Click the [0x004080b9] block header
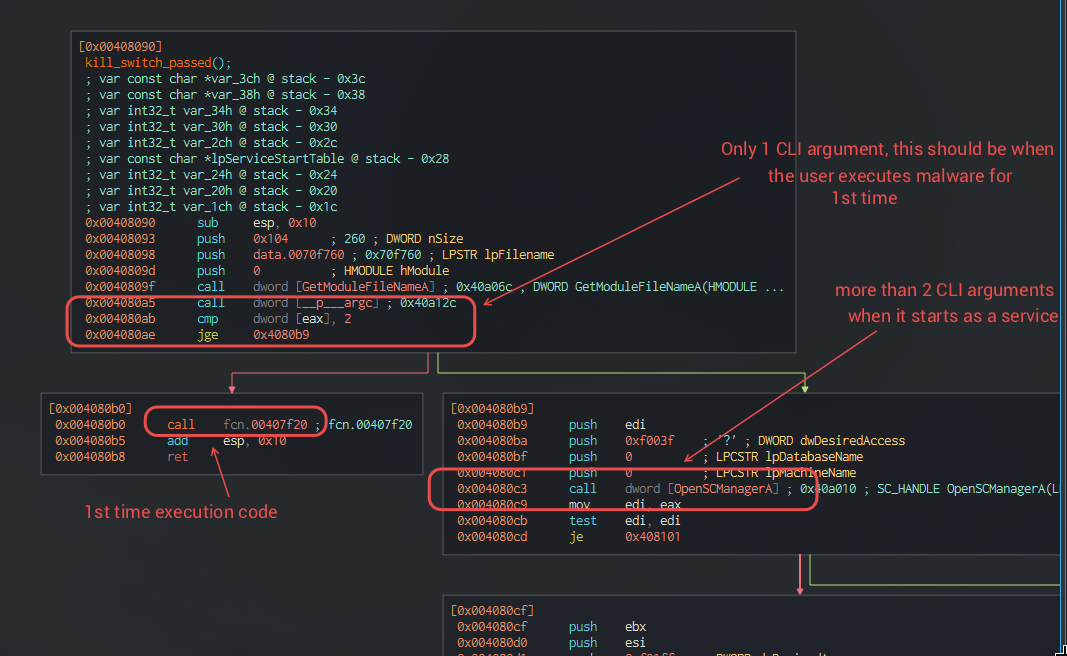 tap(493, 408)
